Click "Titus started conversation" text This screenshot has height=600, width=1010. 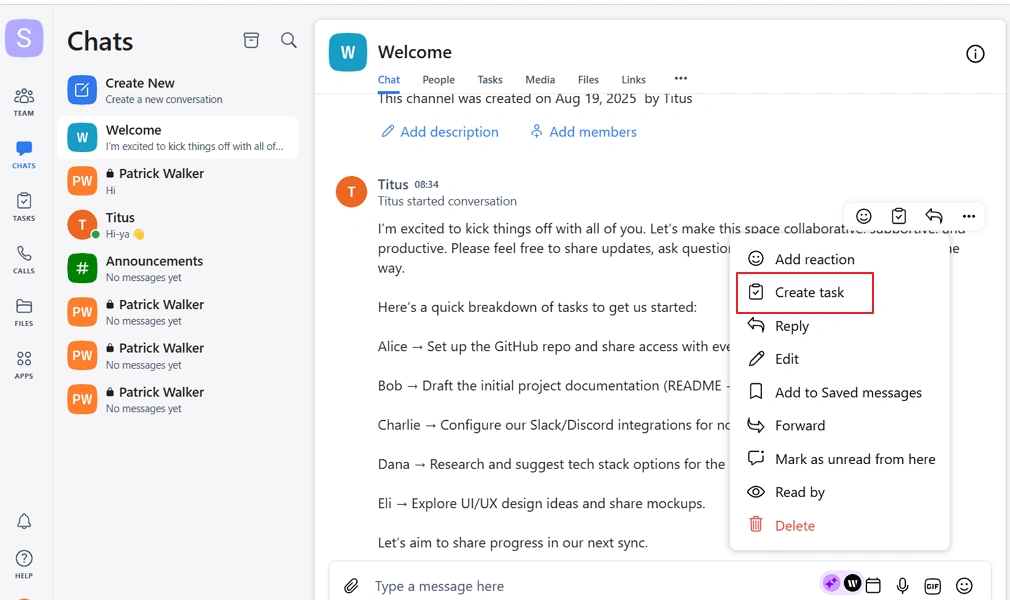(447, 201)
